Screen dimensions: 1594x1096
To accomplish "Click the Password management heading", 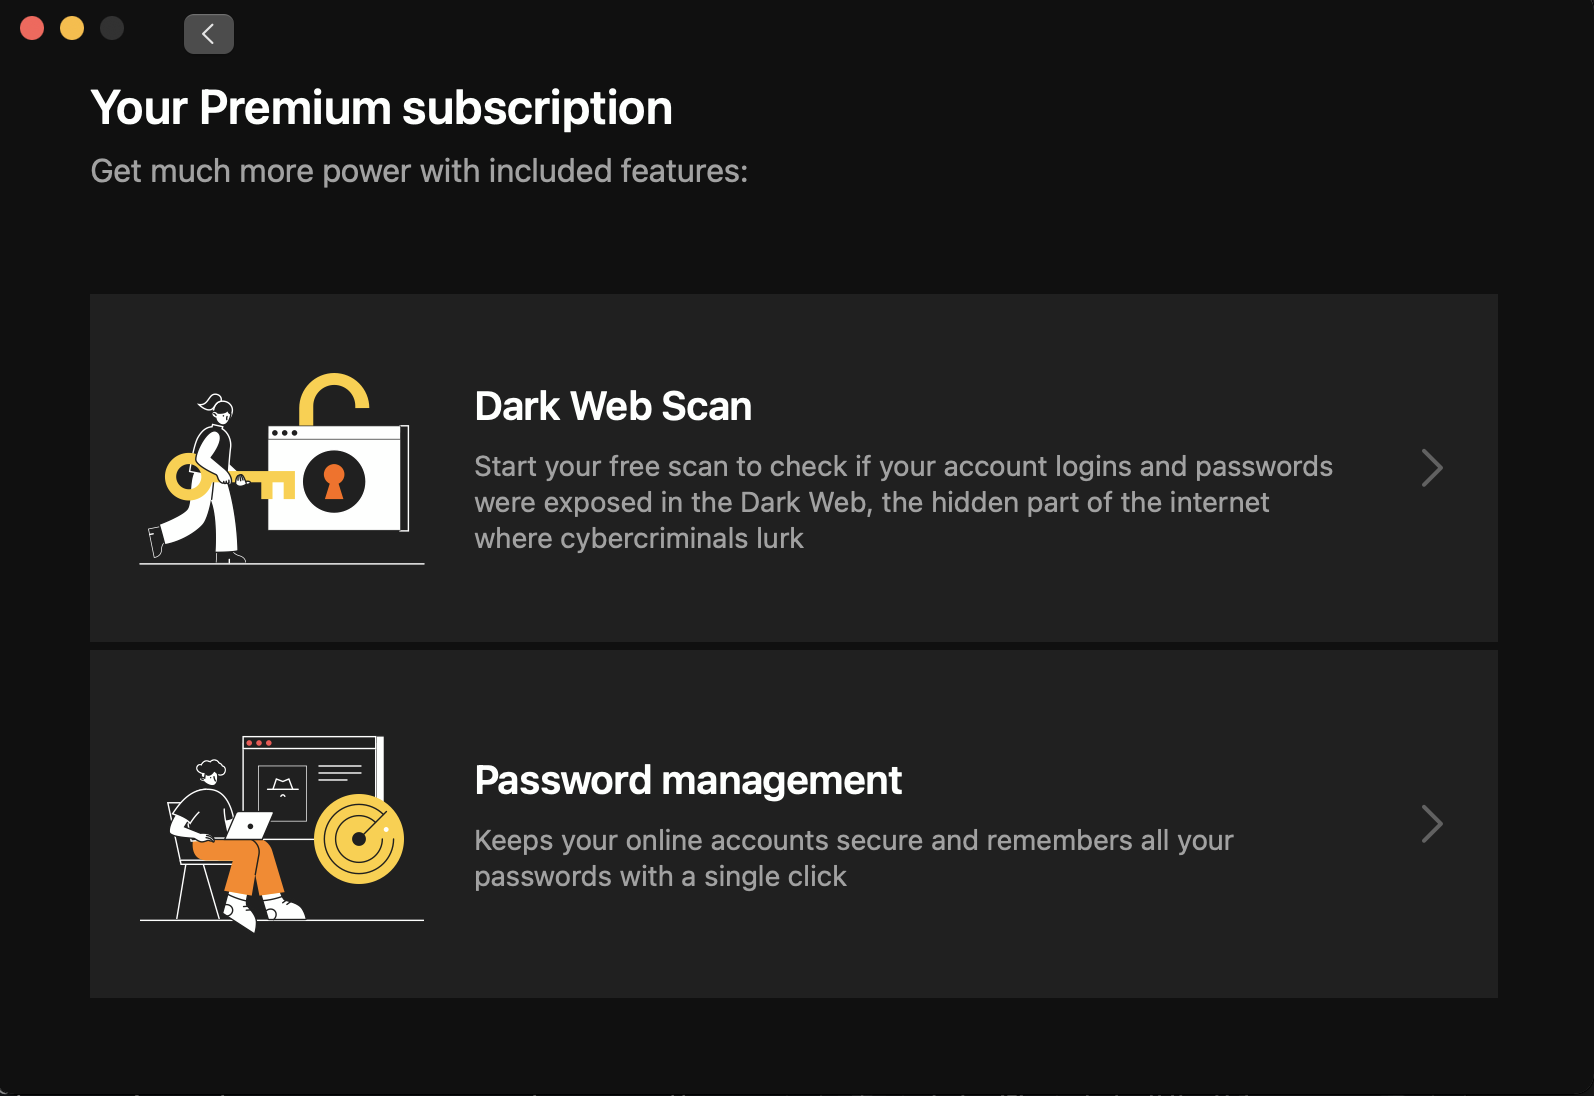I will coord(688,780).
